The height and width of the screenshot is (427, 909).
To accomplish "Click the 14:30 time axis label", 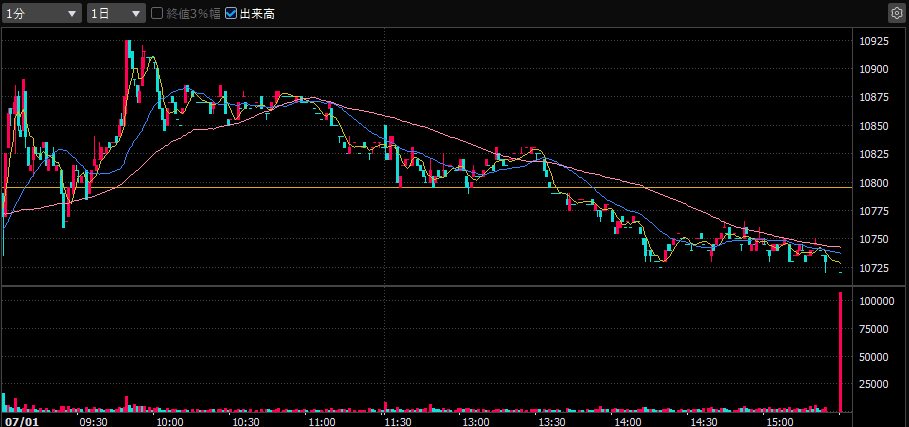I will click(705, 421).
